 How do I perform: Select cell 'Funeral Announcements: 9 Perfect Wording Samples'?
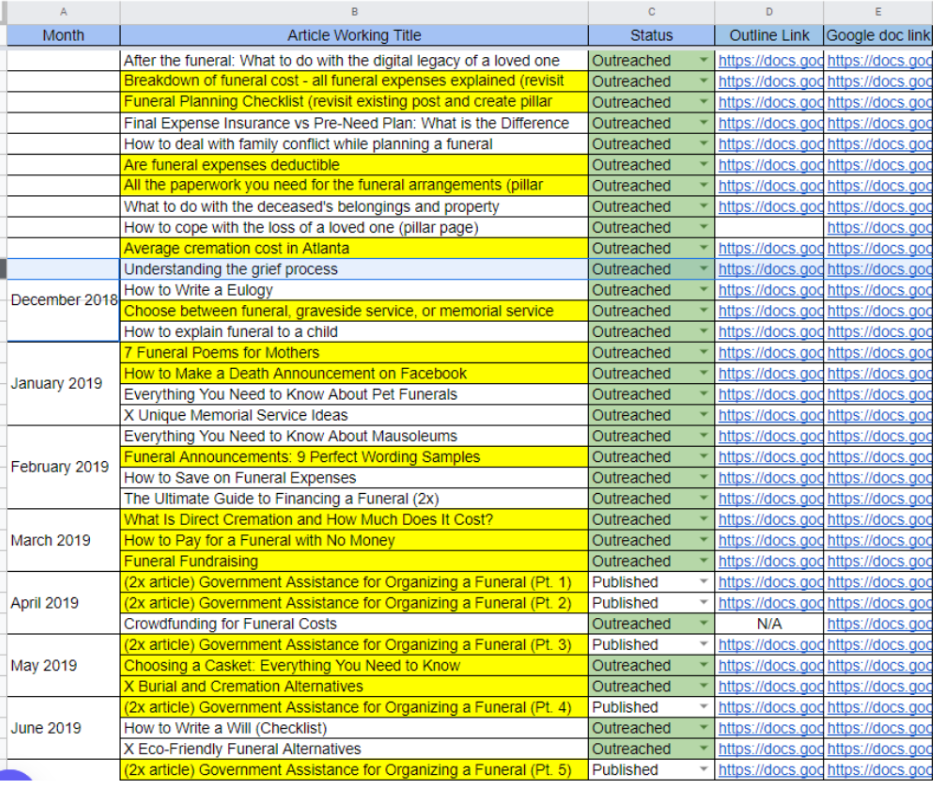pos(356,459)
